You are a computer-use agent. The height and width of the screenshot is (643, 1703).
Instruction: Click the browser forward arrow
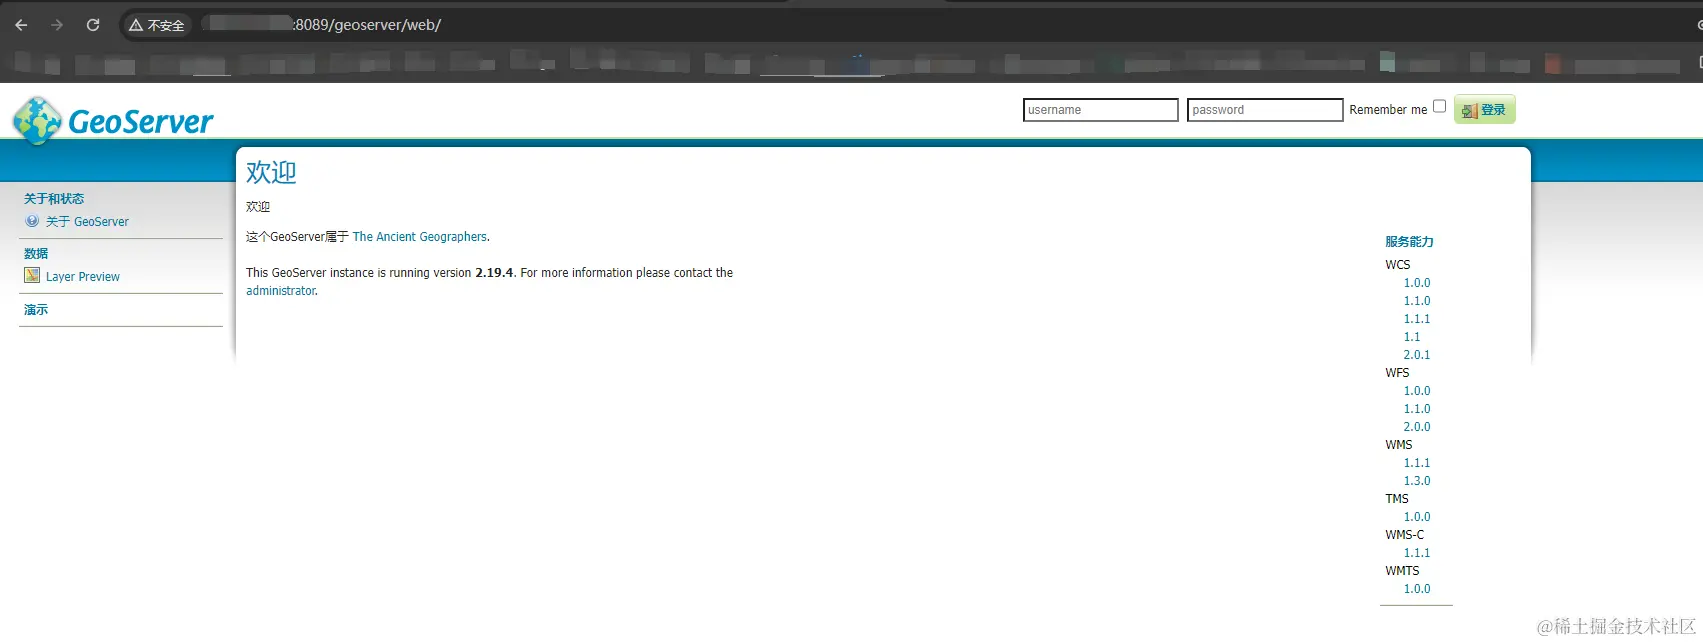57,25
